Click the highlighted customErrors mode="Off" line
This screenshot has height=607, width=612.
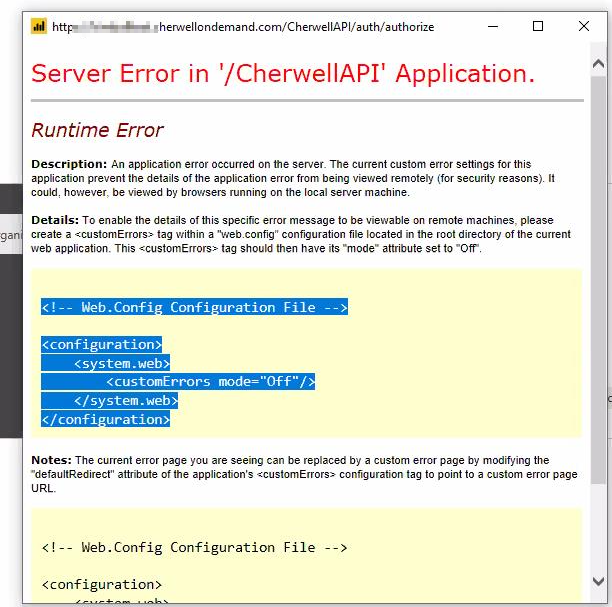pyautogui.click(x=210, y=381)
